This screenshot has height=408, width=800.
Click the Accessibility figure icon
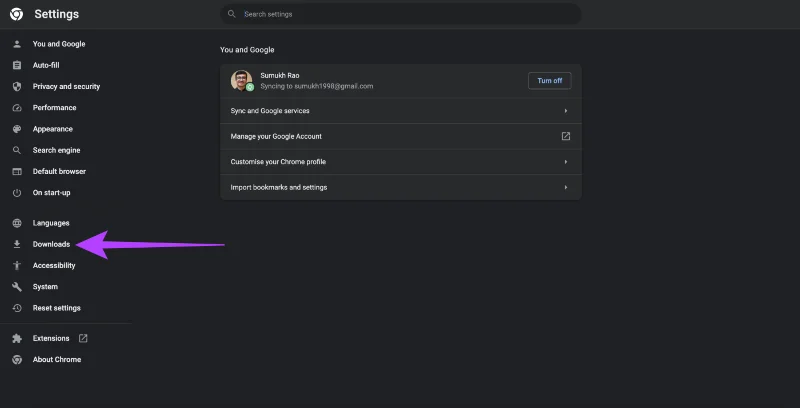tap(17, 265)
